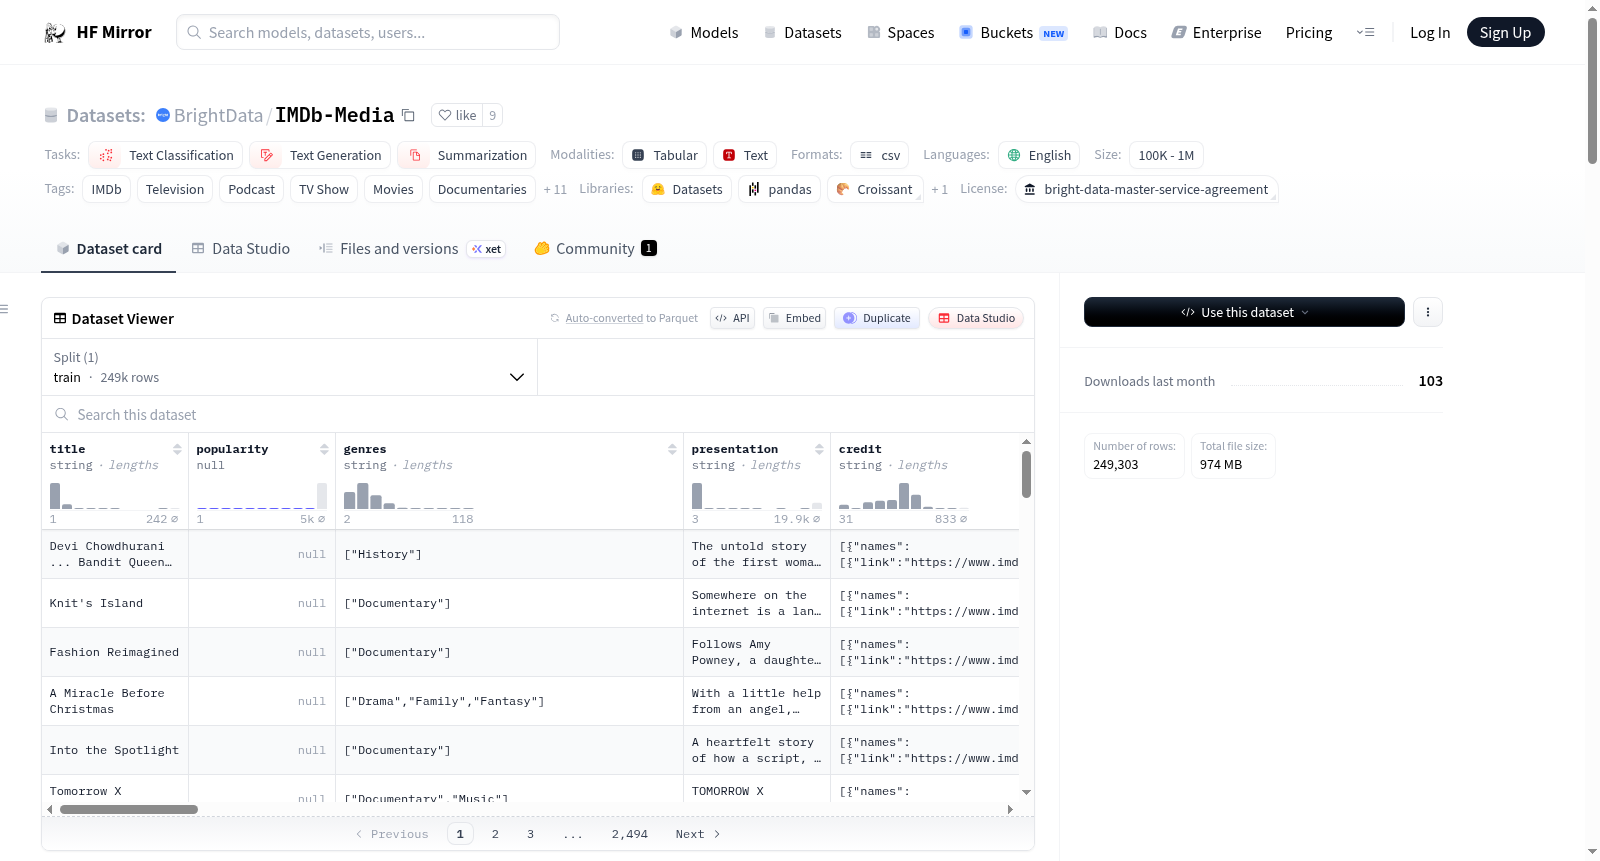Screen dimensions: 1600x861
Task: Focus the Search this dataset field
Action: (538, 414)
